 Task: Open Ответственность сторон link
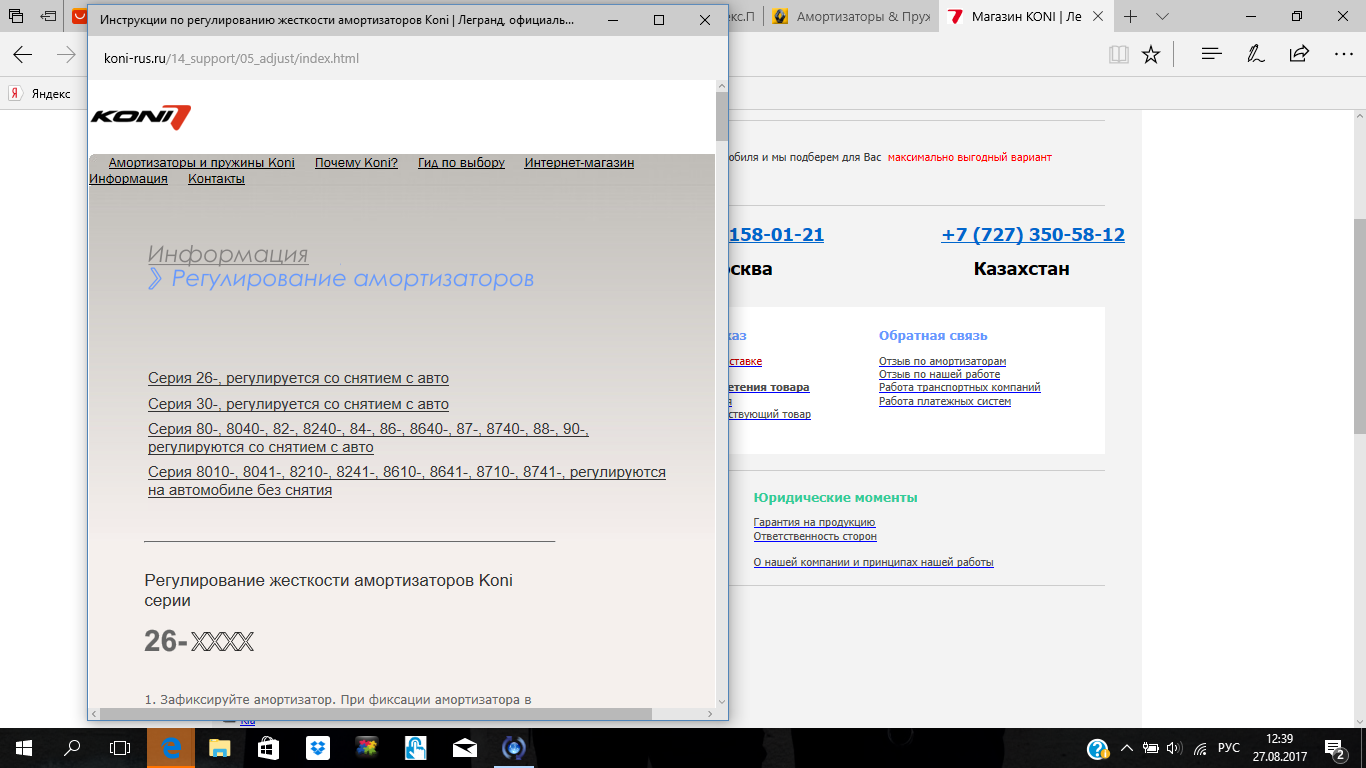click(815, 536)
